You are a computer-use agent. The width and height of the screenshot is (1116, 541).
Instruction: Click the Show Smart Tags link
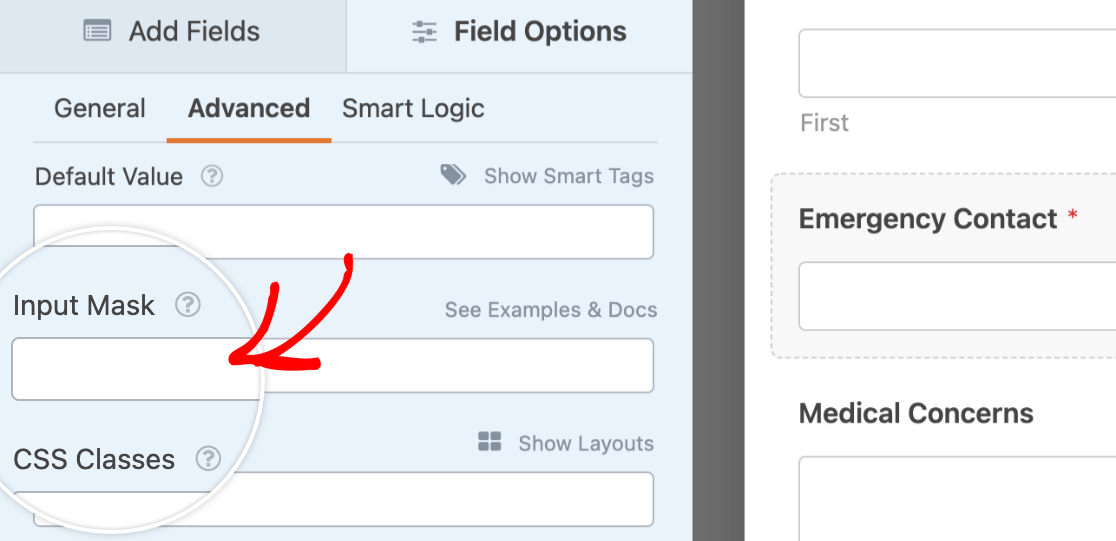[x=568, y=176]
